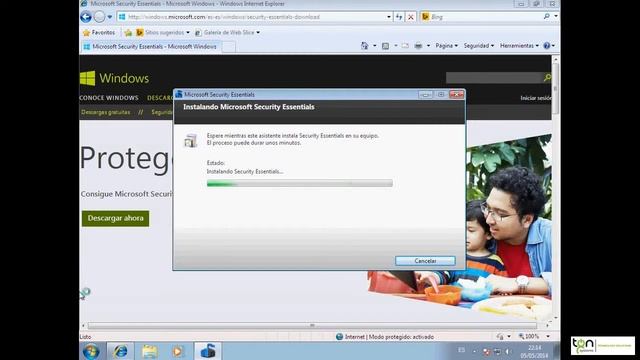Click the ES language indicator

point(461,350)
